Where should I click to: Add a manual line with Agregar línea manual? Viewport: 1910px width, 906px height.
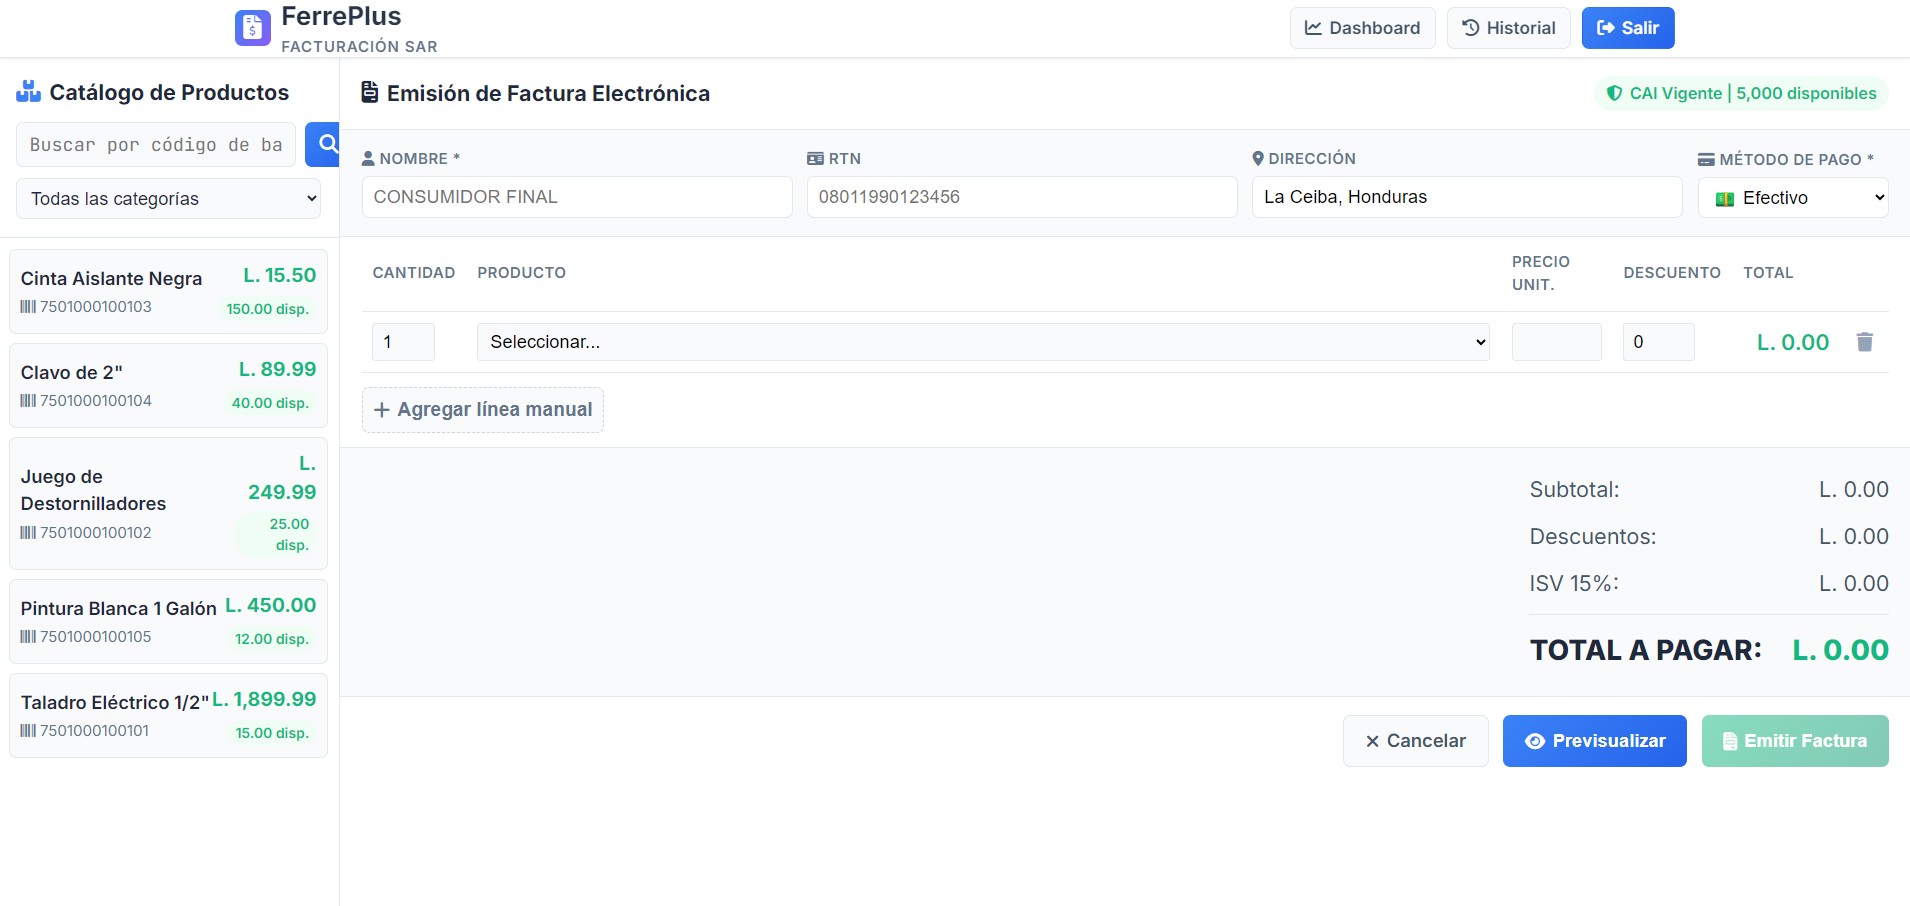point(482,410)
